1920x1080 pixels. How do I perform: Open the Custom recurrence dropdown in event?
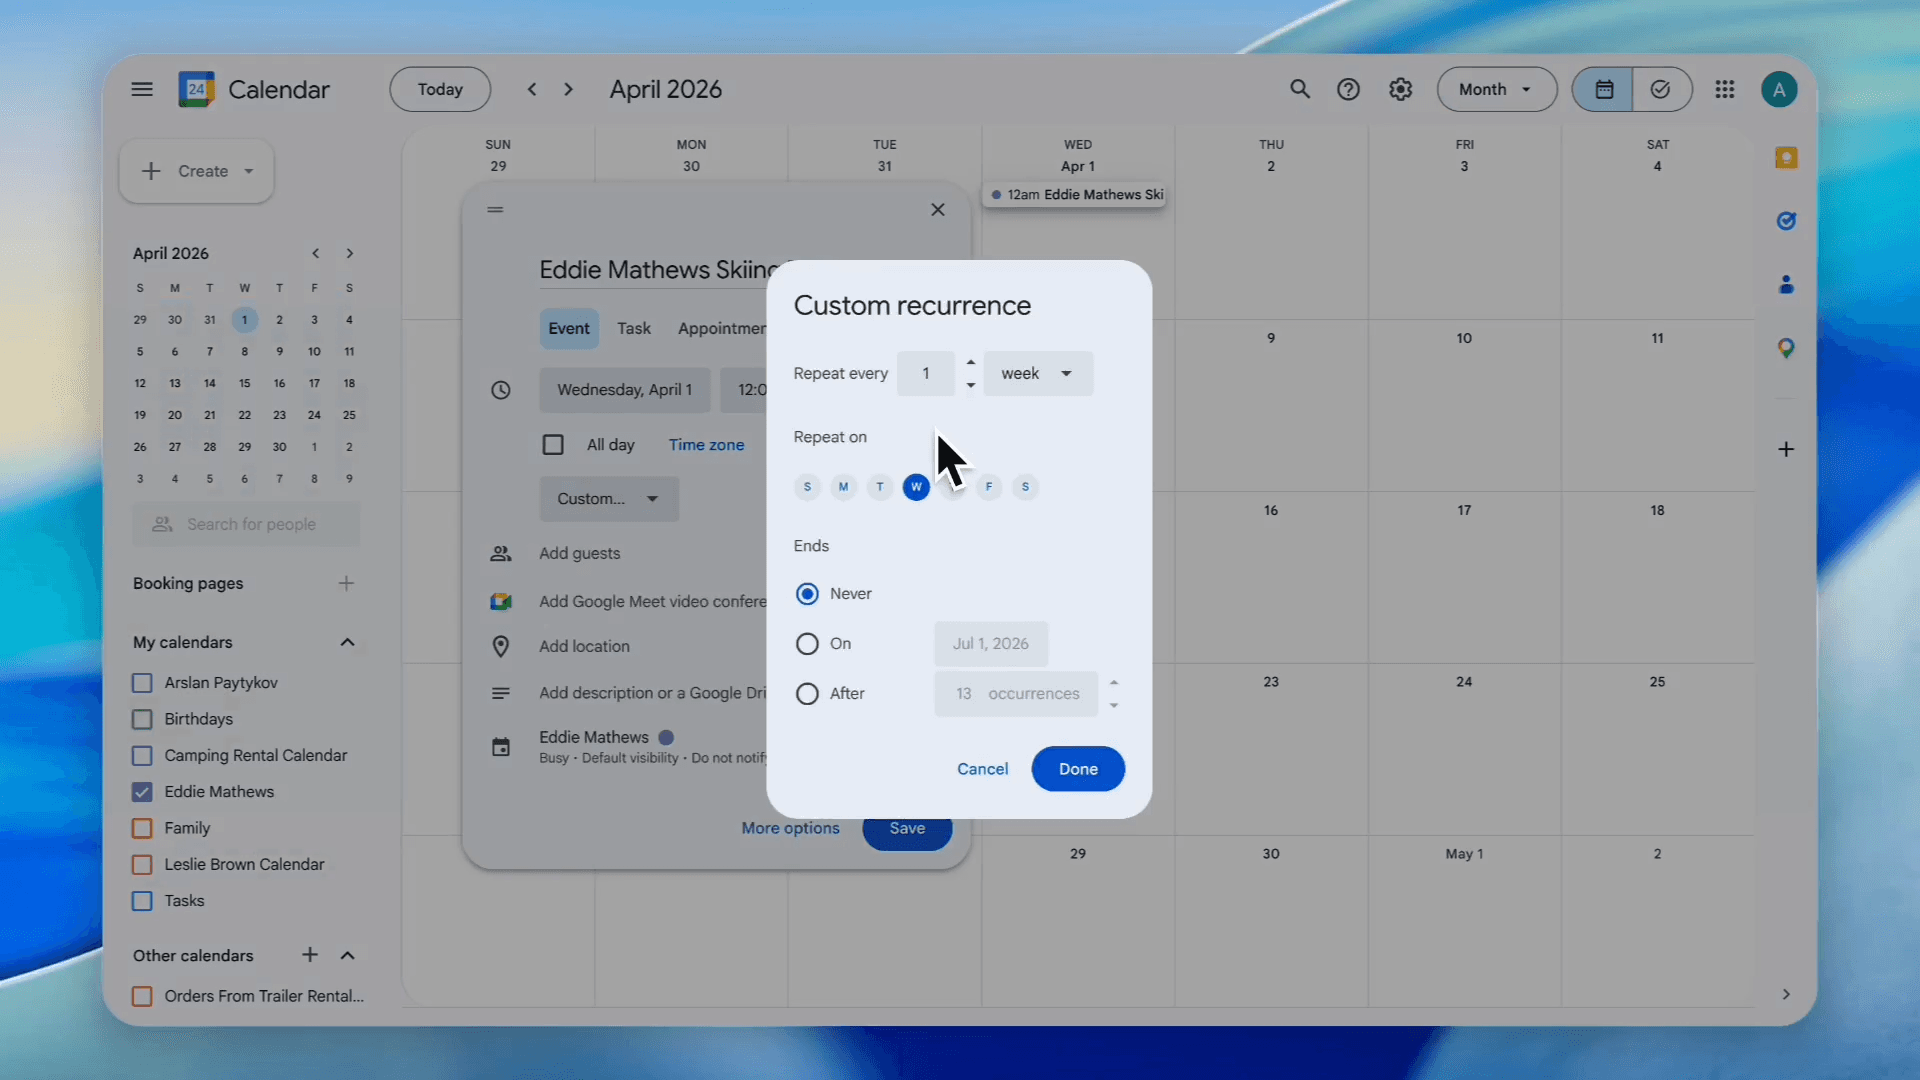[x=609, y=499]
